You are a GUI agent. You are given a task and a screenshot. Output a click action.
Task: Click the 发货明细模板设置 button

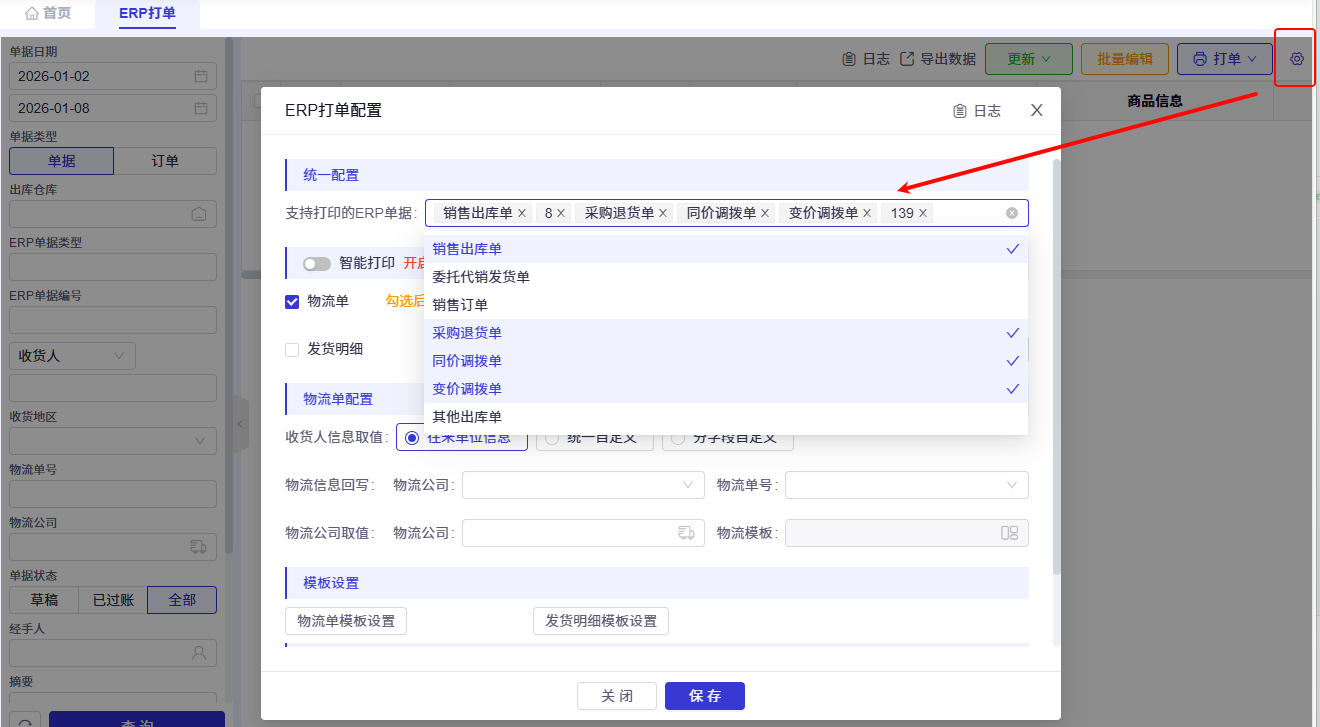point(601,621)
